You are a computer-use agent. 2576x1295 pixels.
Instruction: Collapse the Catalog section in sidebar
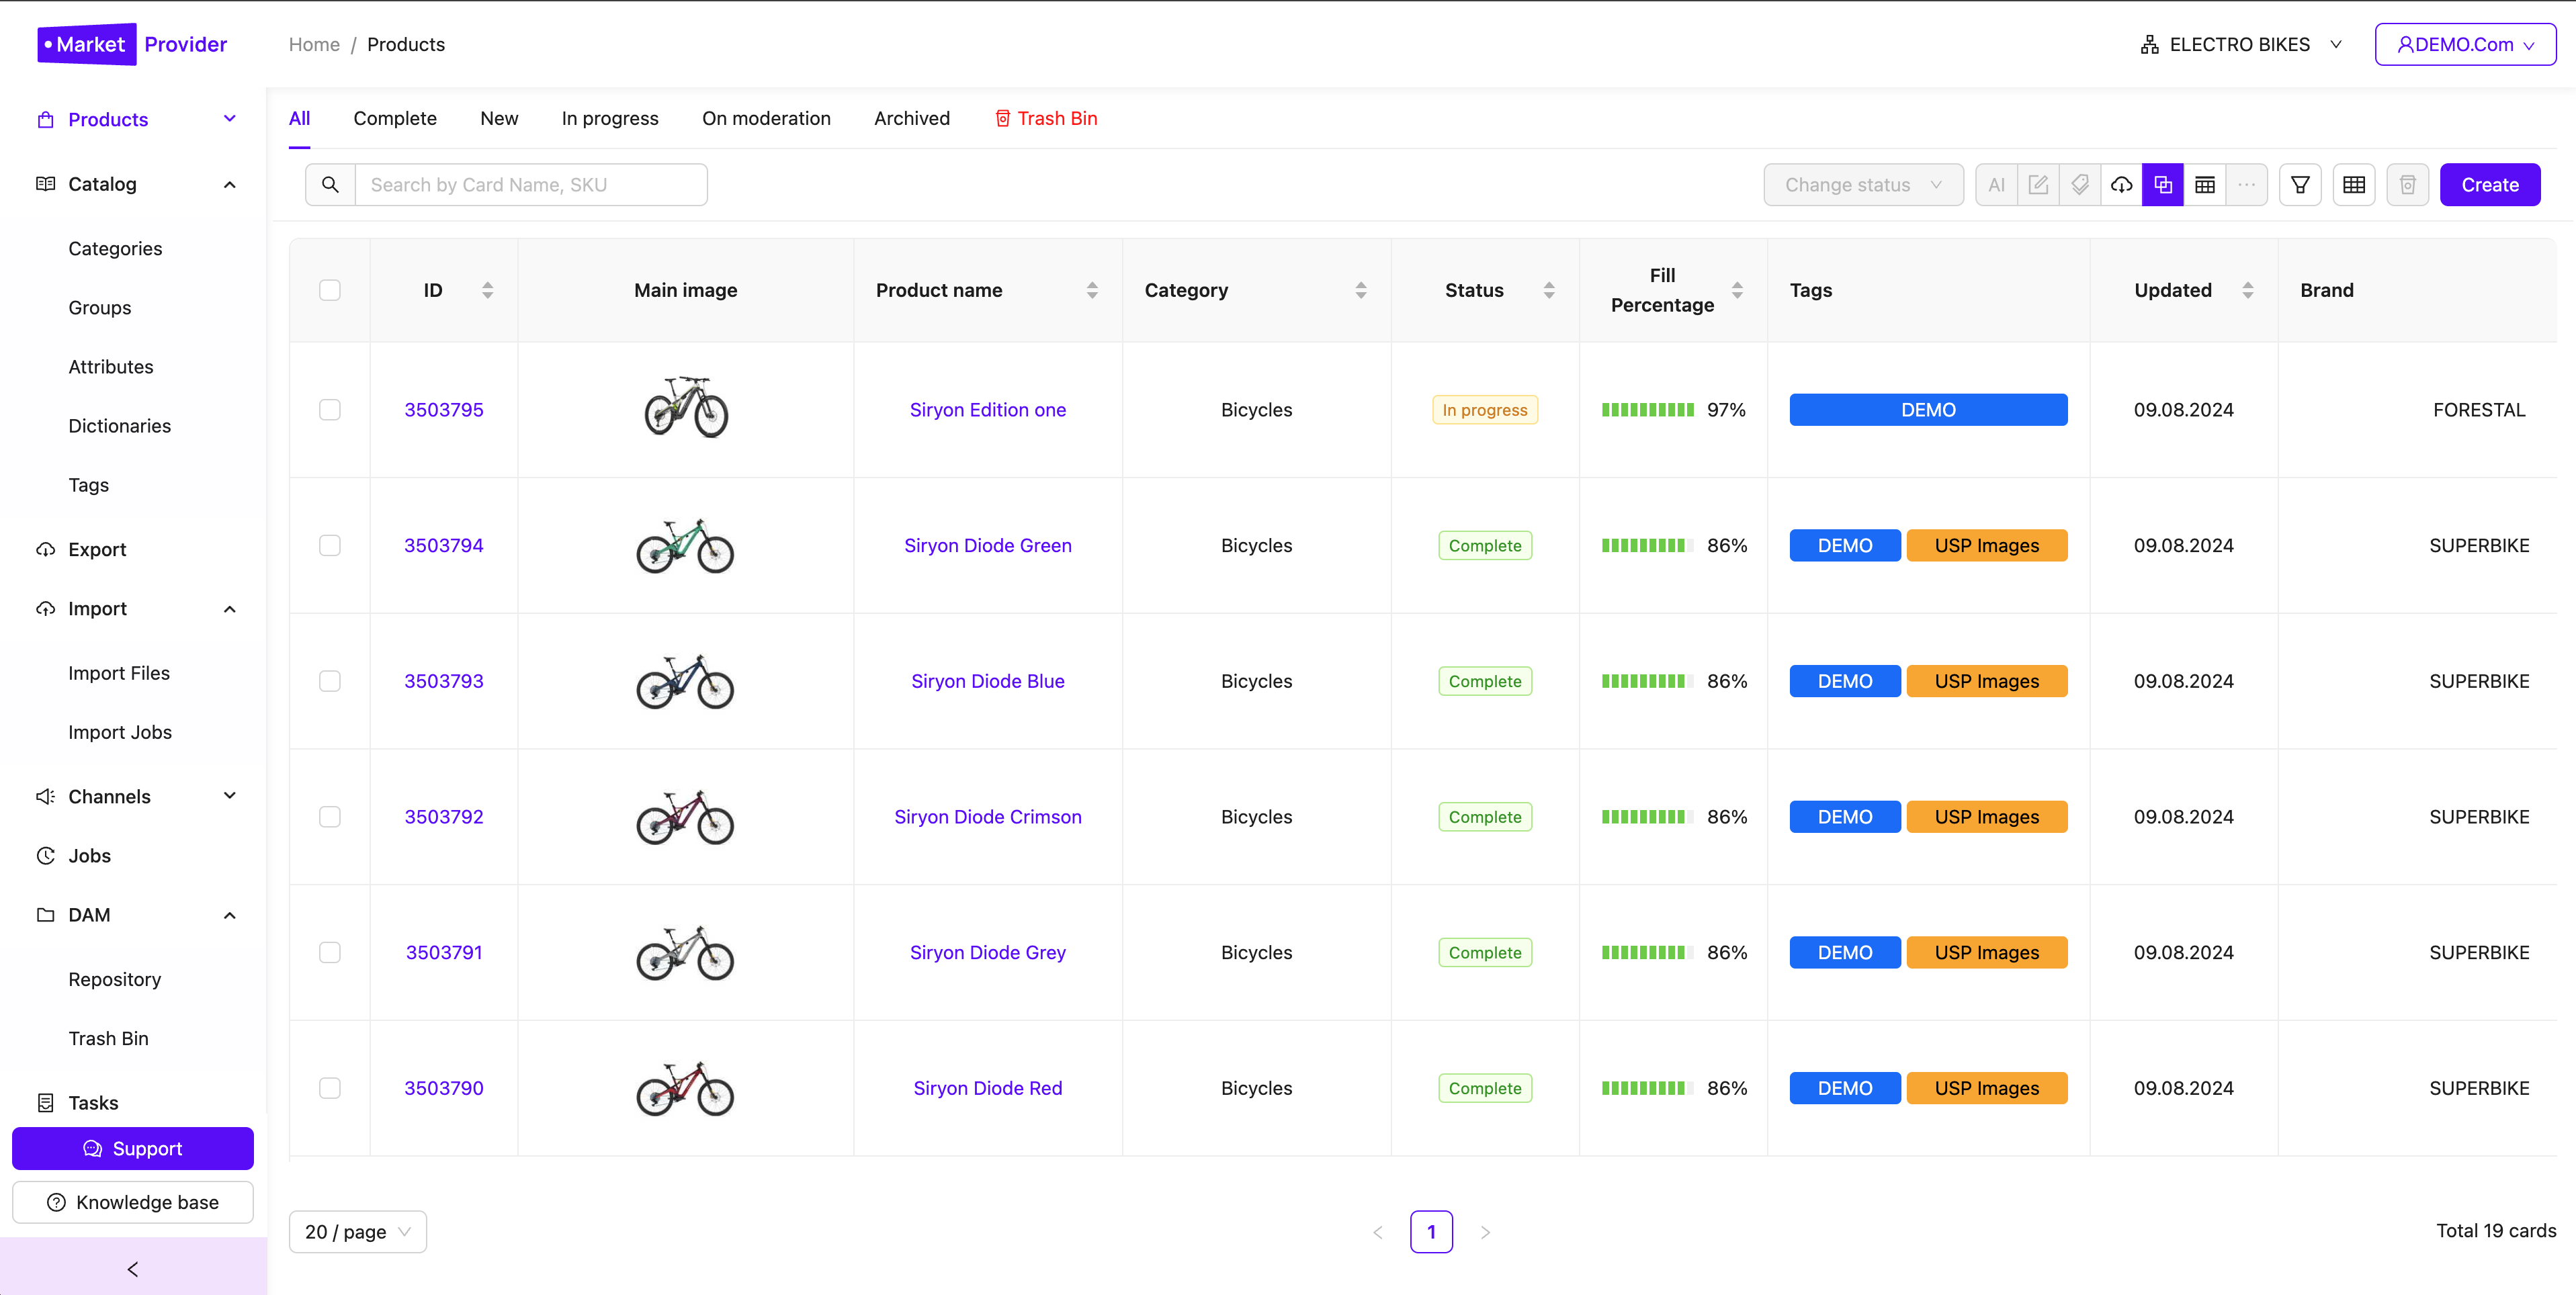(230, 184)
